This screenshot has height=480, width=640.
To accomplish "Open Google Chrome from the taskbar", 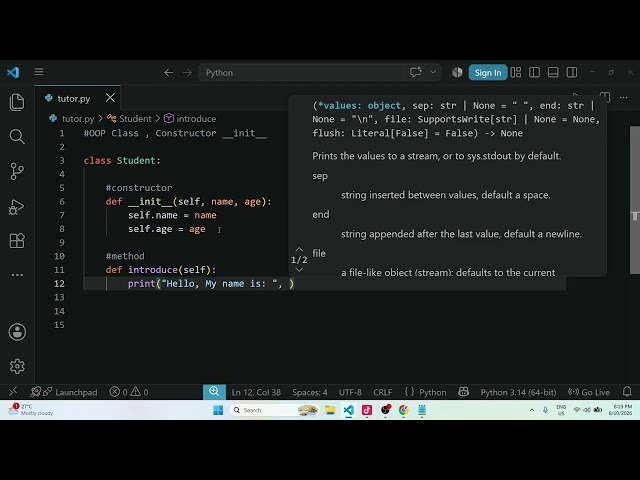I will [x=404, y=410].
